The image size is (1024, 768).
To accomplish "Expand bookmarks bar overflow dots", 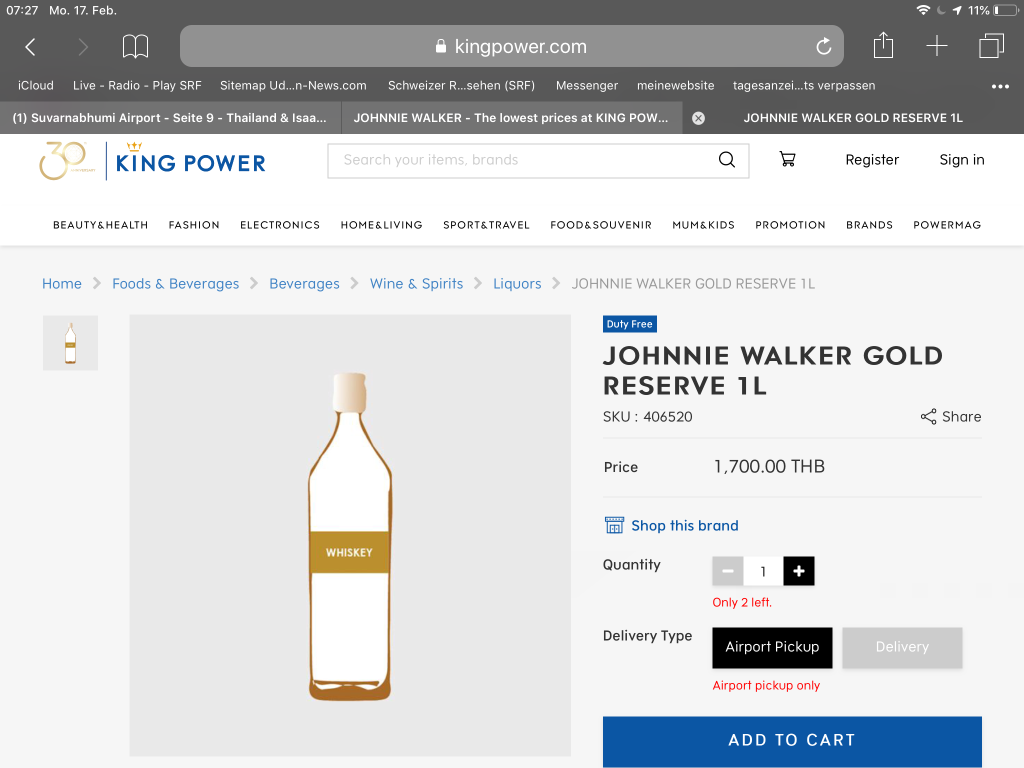I will click(x=1000, y=86).
